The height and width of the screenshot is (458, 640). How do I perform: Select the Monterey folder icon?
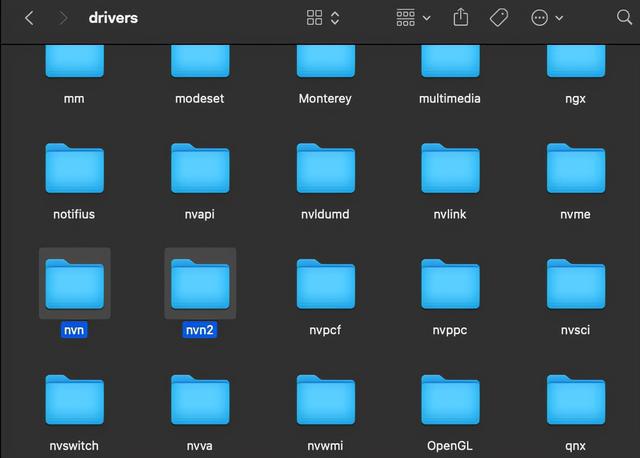[326, 61]
